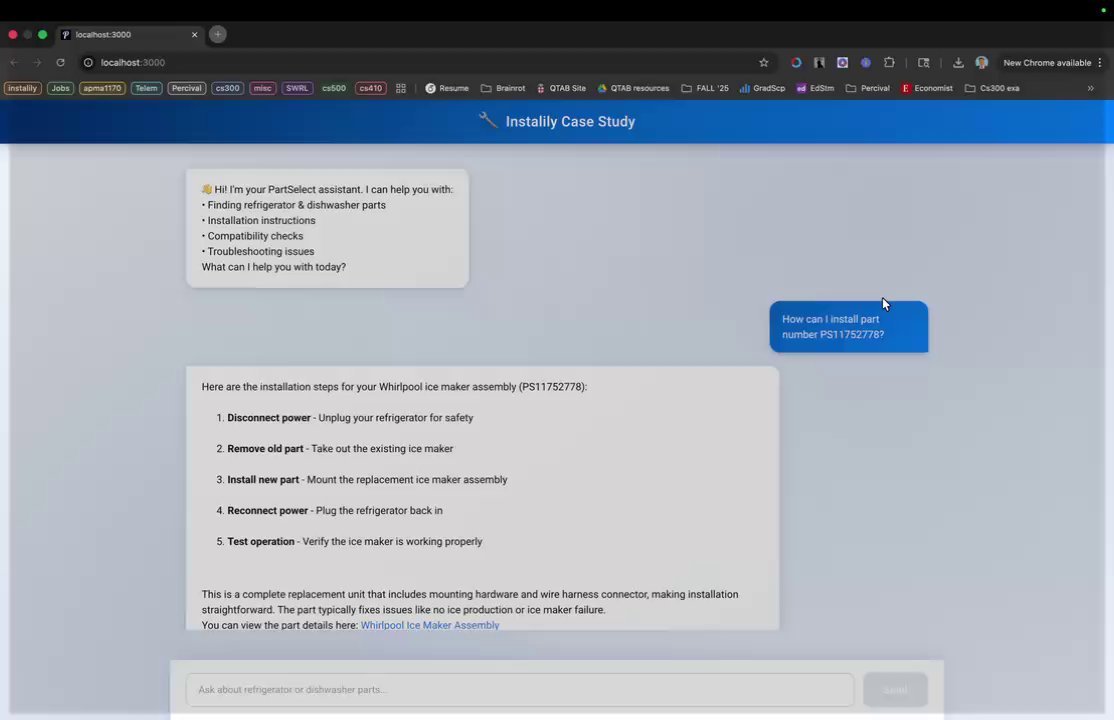This screenshot has width=1114, height=720.
Task: Open the EdStm bookmark
Action: coord(815,88)
